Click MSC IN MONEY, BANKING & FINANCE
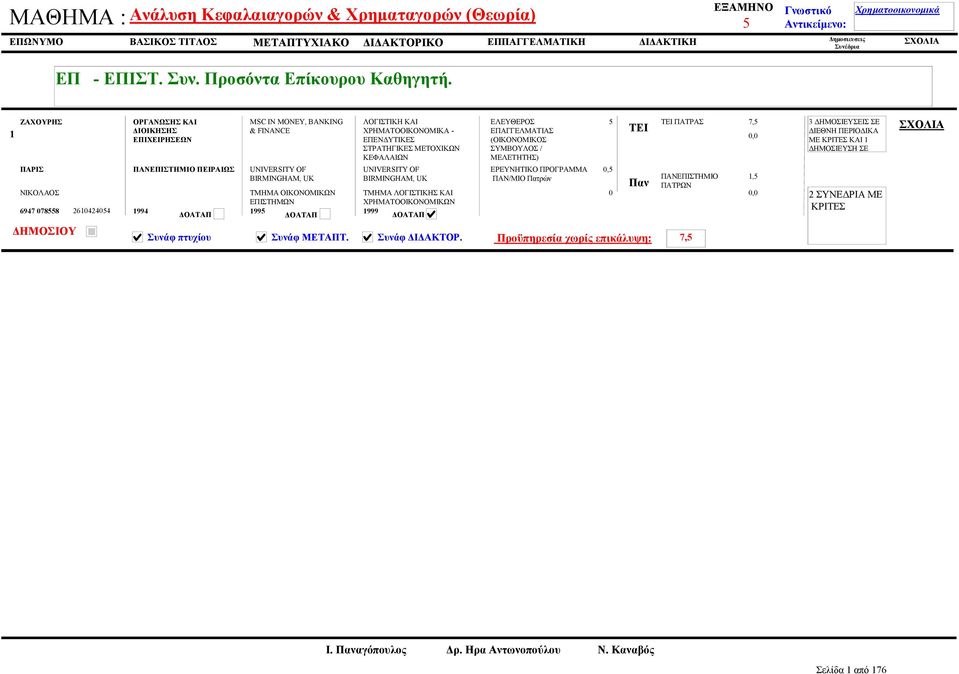Image resolution: width=959 pixels, height=674 pixels. pyautogui.click(x=296, y=126)
